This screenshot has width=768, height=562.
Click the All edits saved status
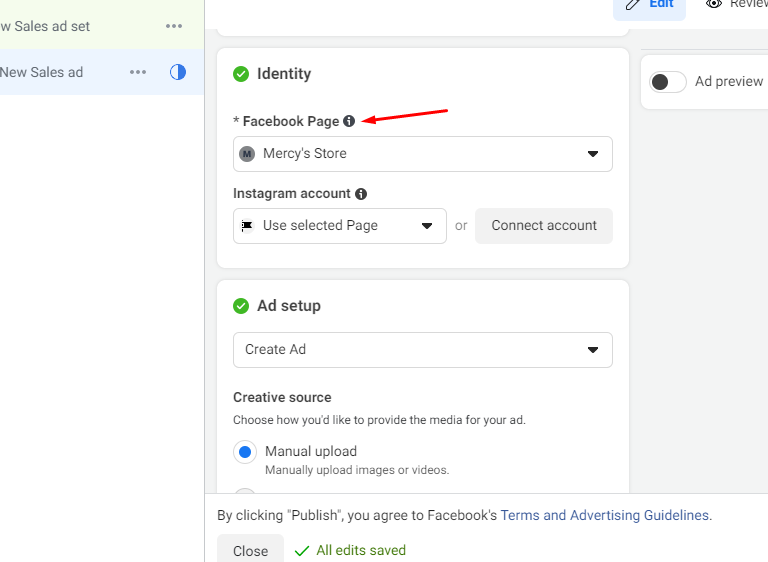[x=350, y=550]
